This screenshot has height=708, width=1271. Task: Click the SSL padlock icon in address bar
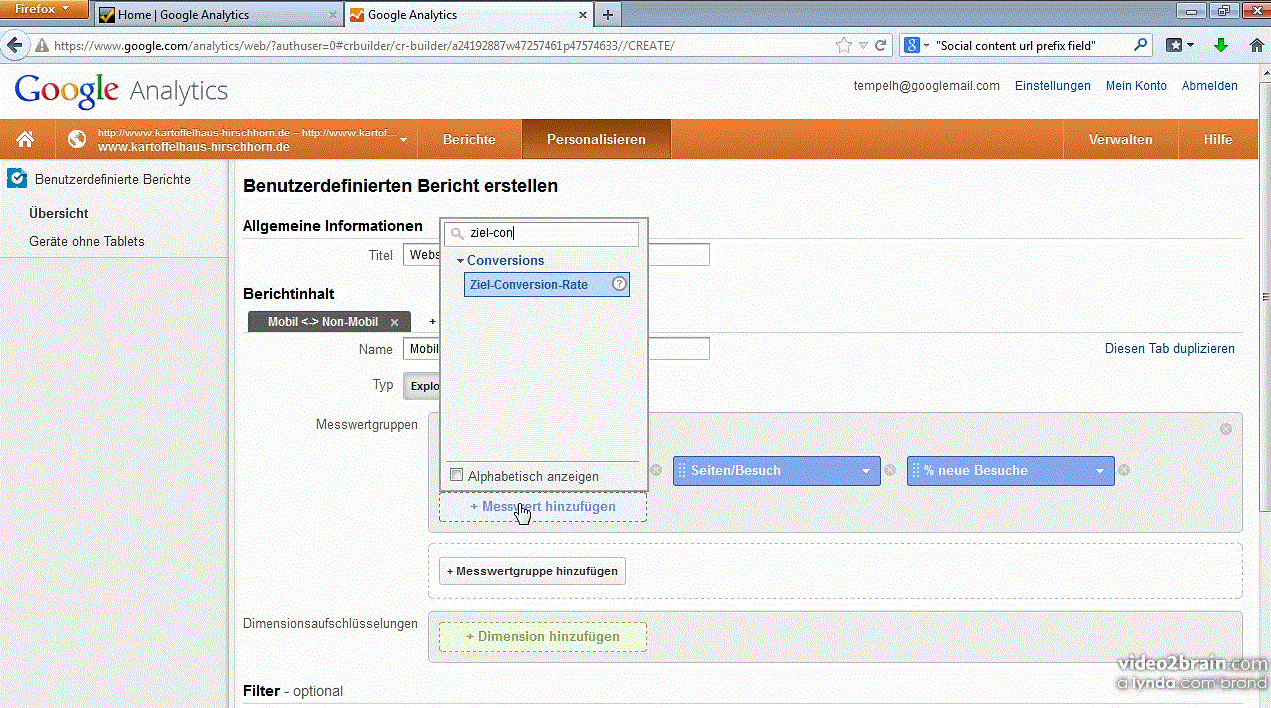point(41,45)
